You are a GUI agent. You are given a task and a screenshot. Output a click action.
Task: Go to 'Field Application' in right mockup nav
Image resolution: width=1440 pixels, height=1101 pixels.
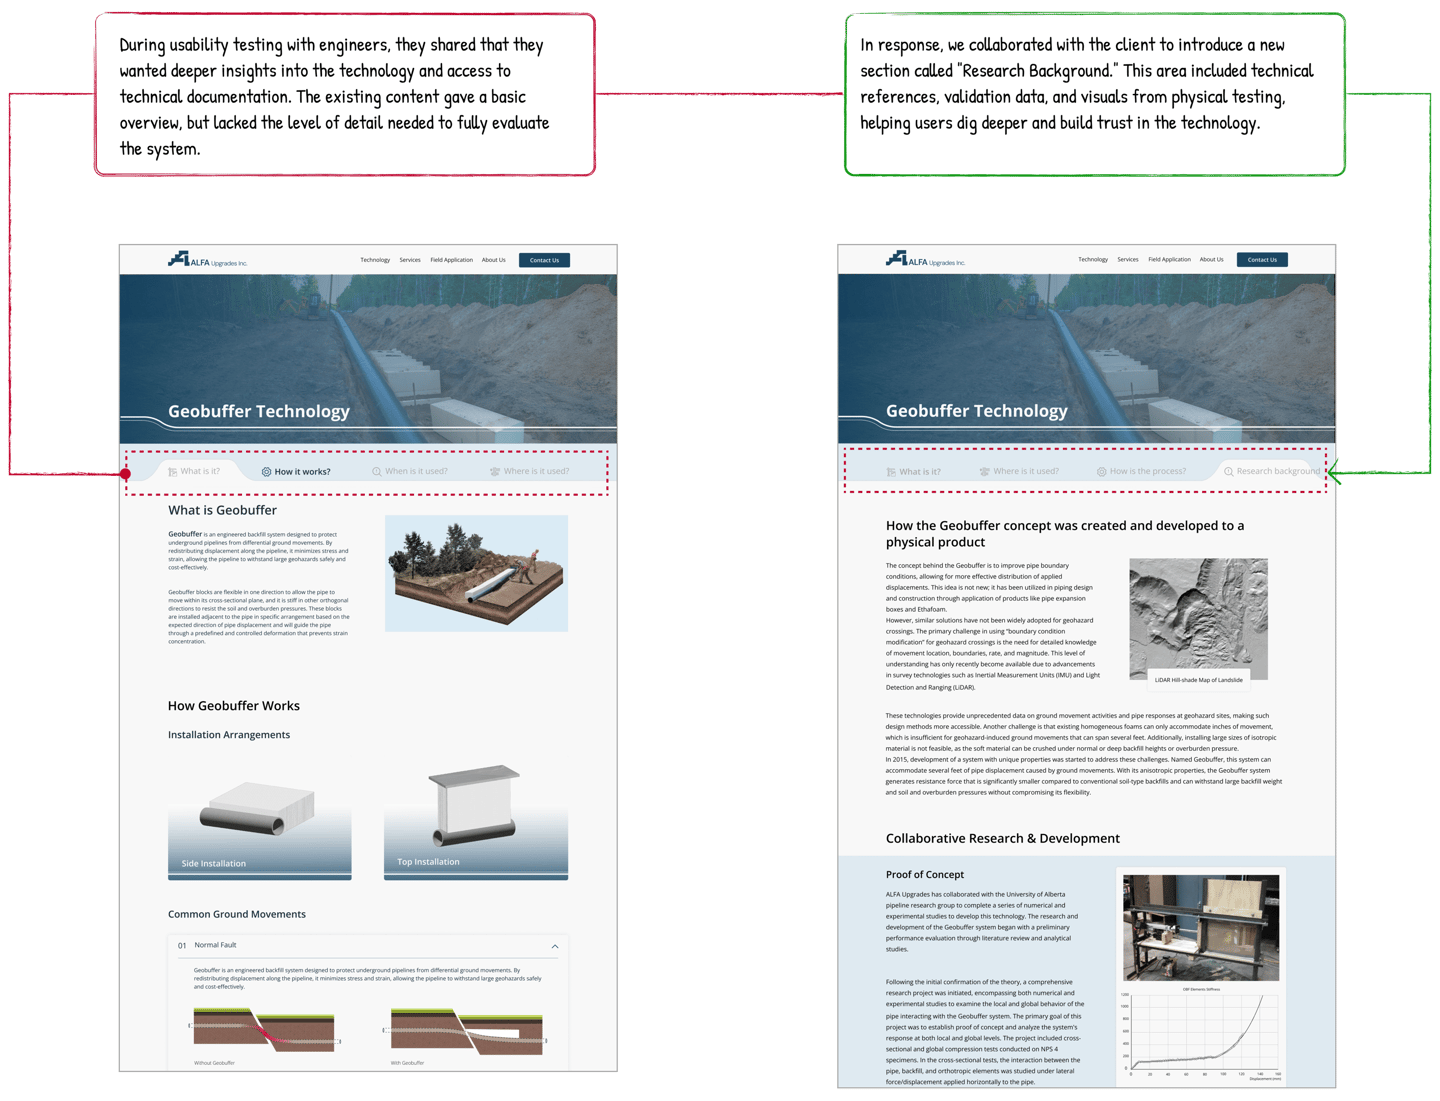(x=1170, y=260)
